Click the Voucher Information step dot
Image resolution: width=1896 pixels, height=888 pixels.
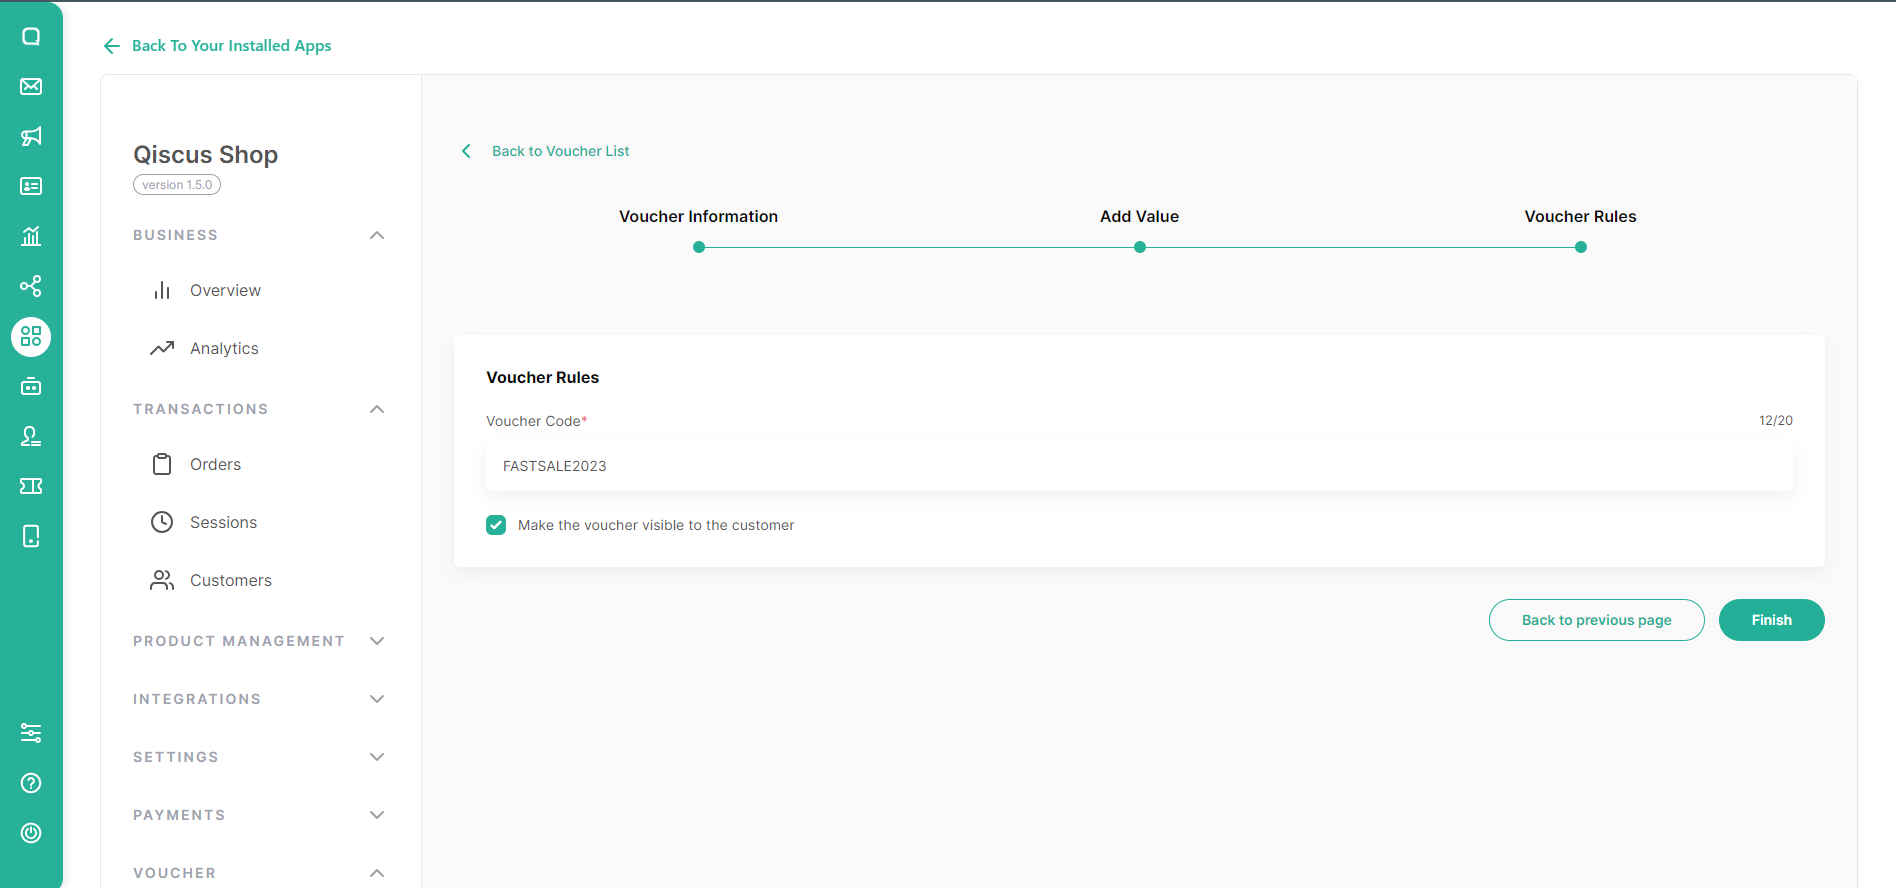(x=699, y=247)
